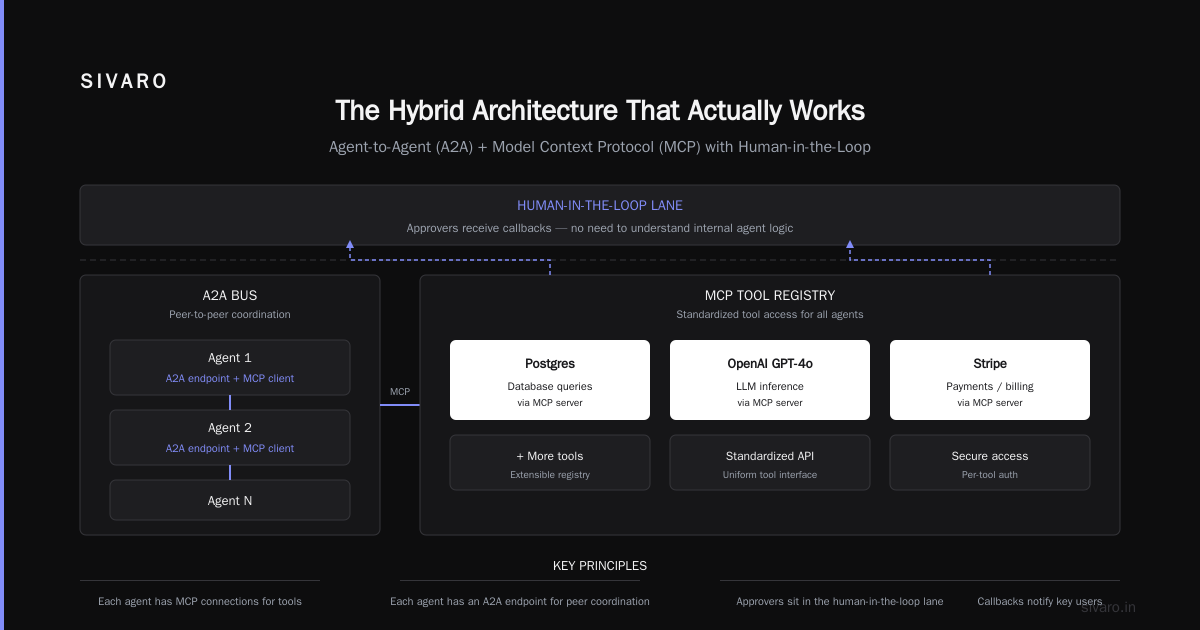Select 'Approvers sit in the human-in-the-loop lane'
1200x630 pixels.
840,602
